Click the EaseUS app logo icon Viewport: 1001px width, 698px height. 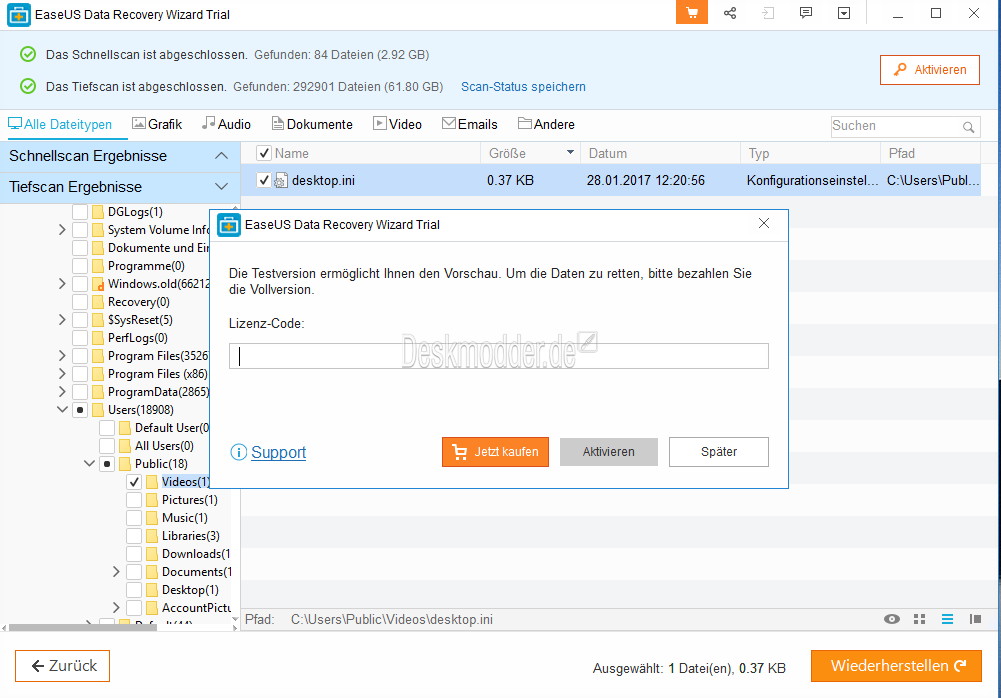[19, 14]
